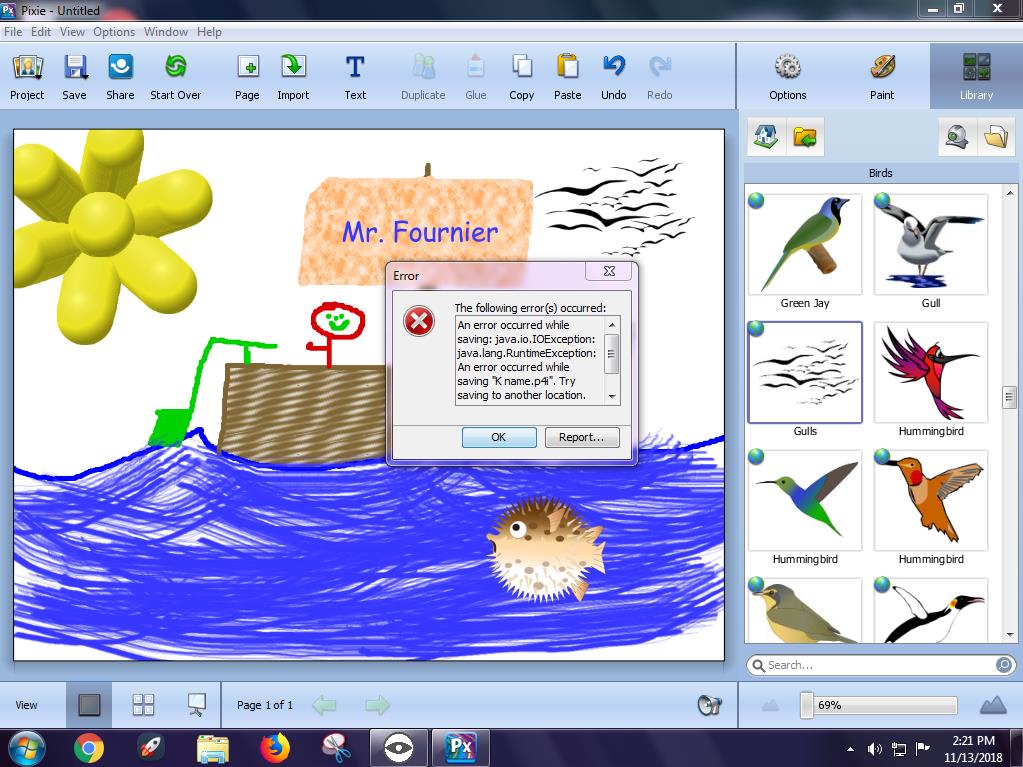
Task: Open the Snipping Tool from taskbar
Action: pos(337,748)
